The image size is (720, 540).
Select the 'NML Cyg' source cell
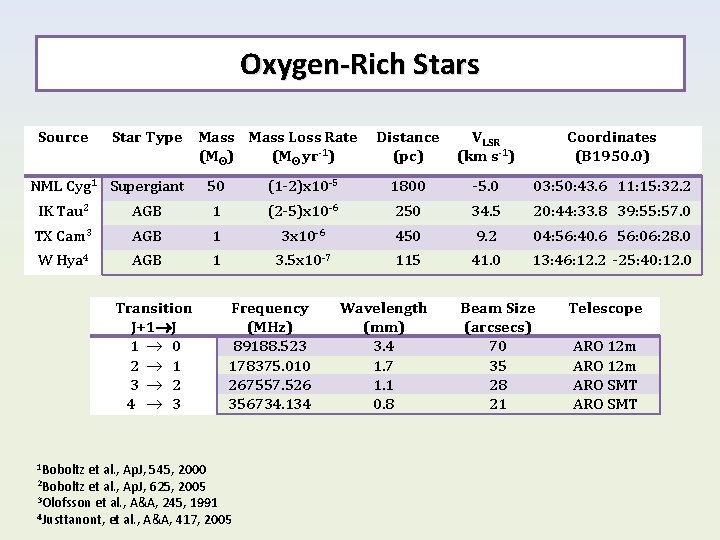point(63,186)
